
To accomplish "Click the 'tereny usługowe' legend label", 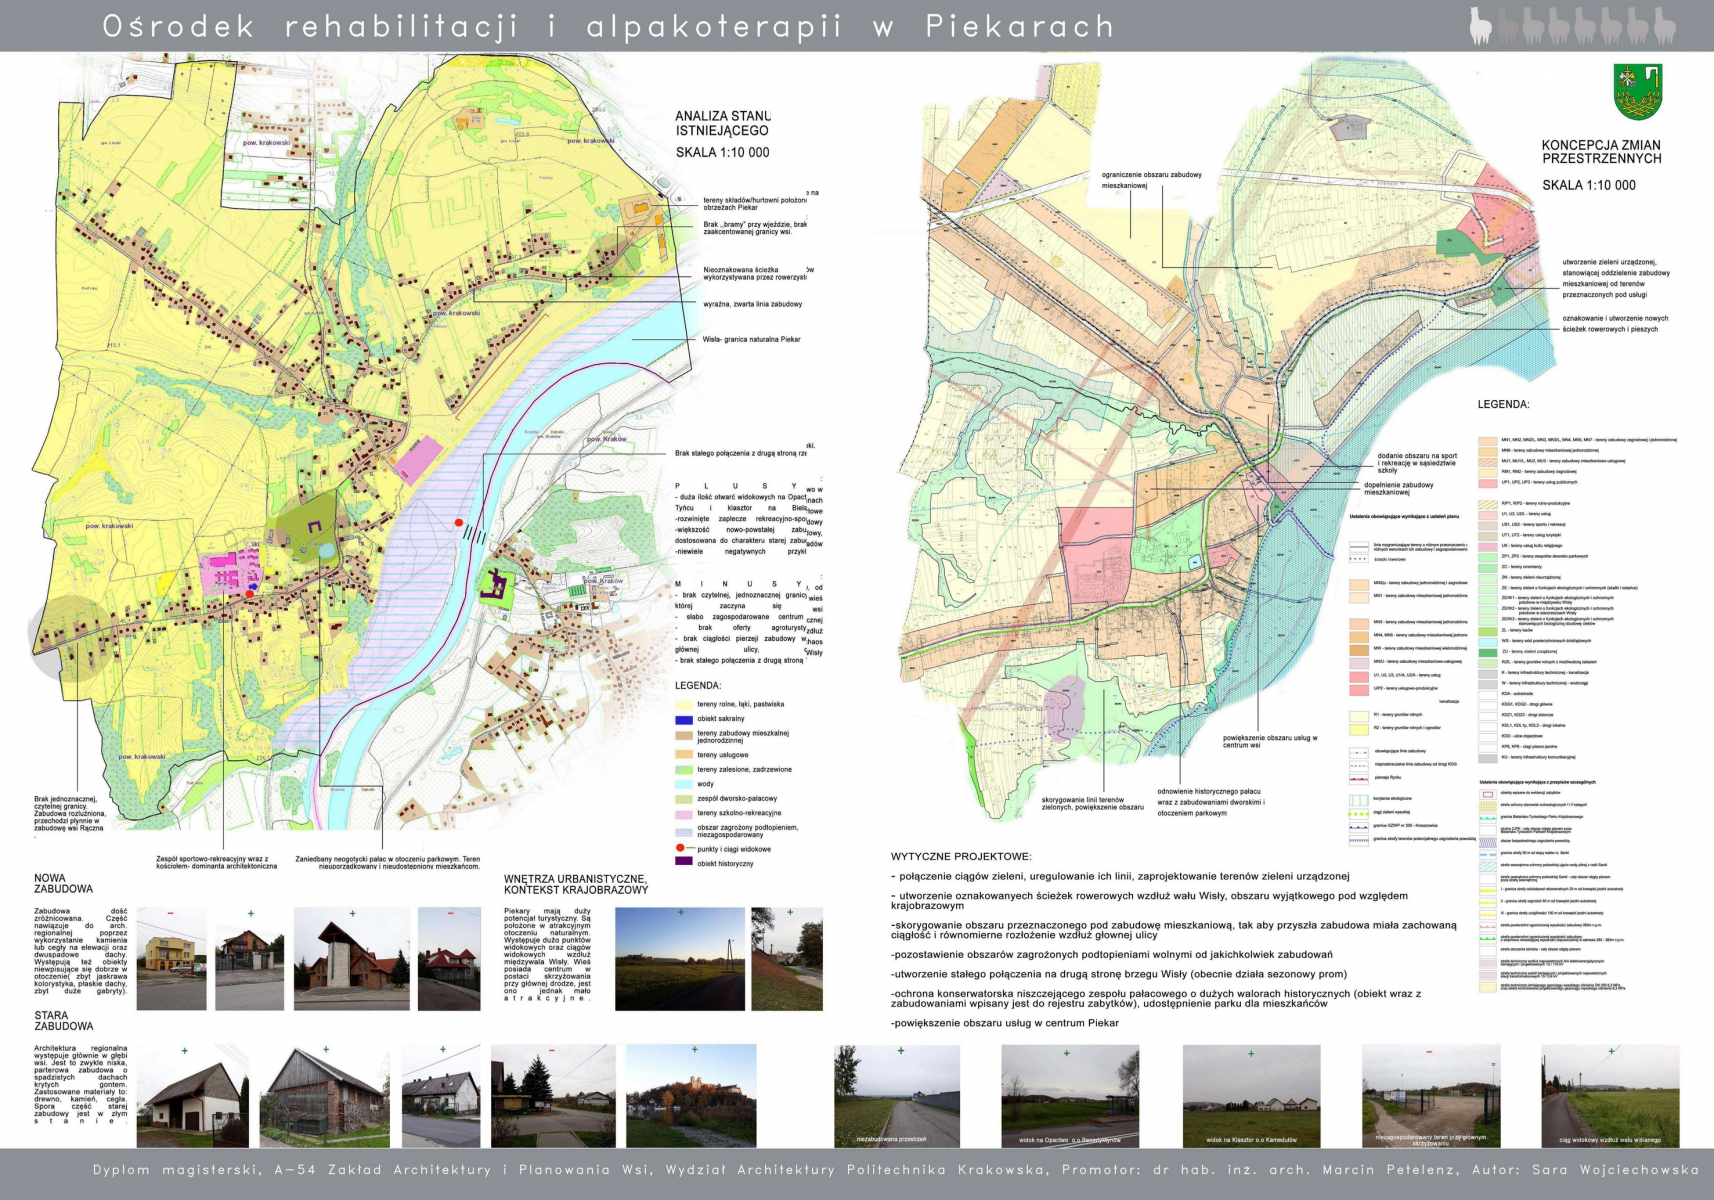I will coord(723,755).
